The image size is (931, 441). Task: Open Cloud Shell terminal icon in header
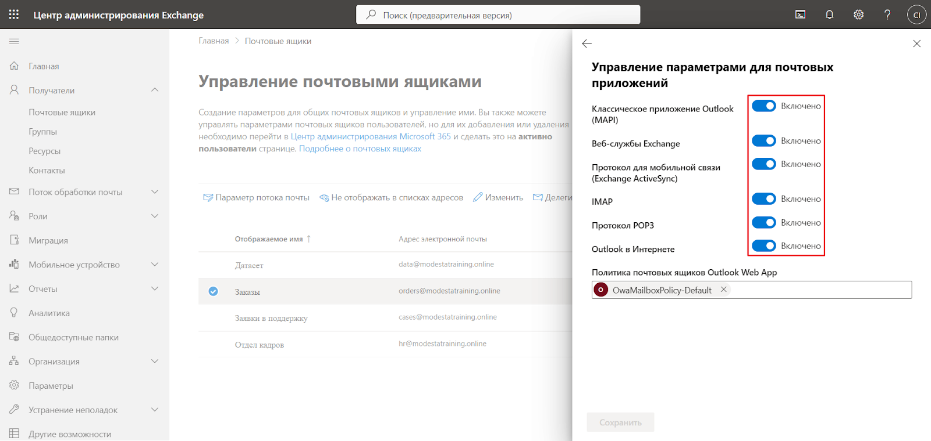(x=801, y=15)
